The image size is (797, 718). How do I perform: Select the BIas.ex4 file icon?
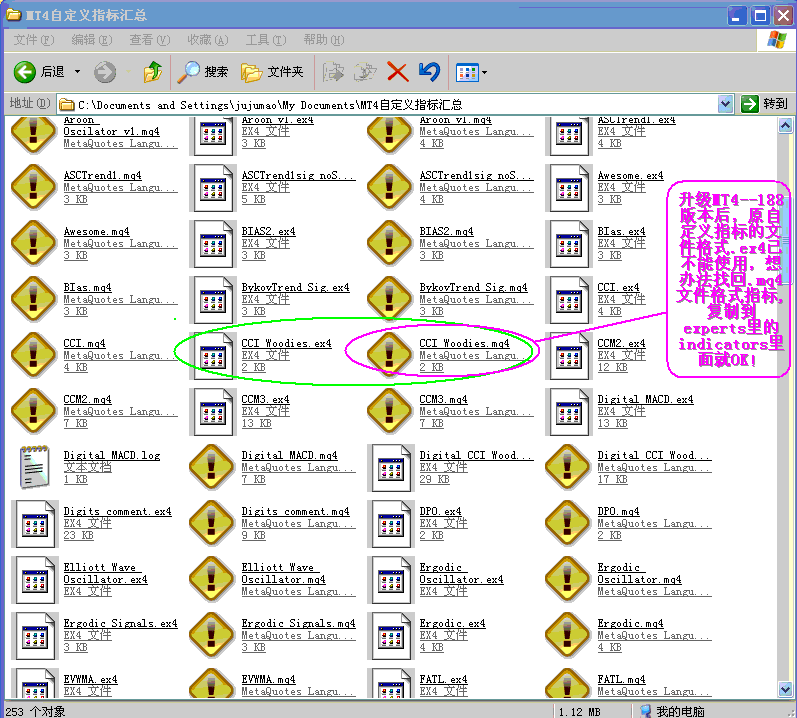[568, 244]
